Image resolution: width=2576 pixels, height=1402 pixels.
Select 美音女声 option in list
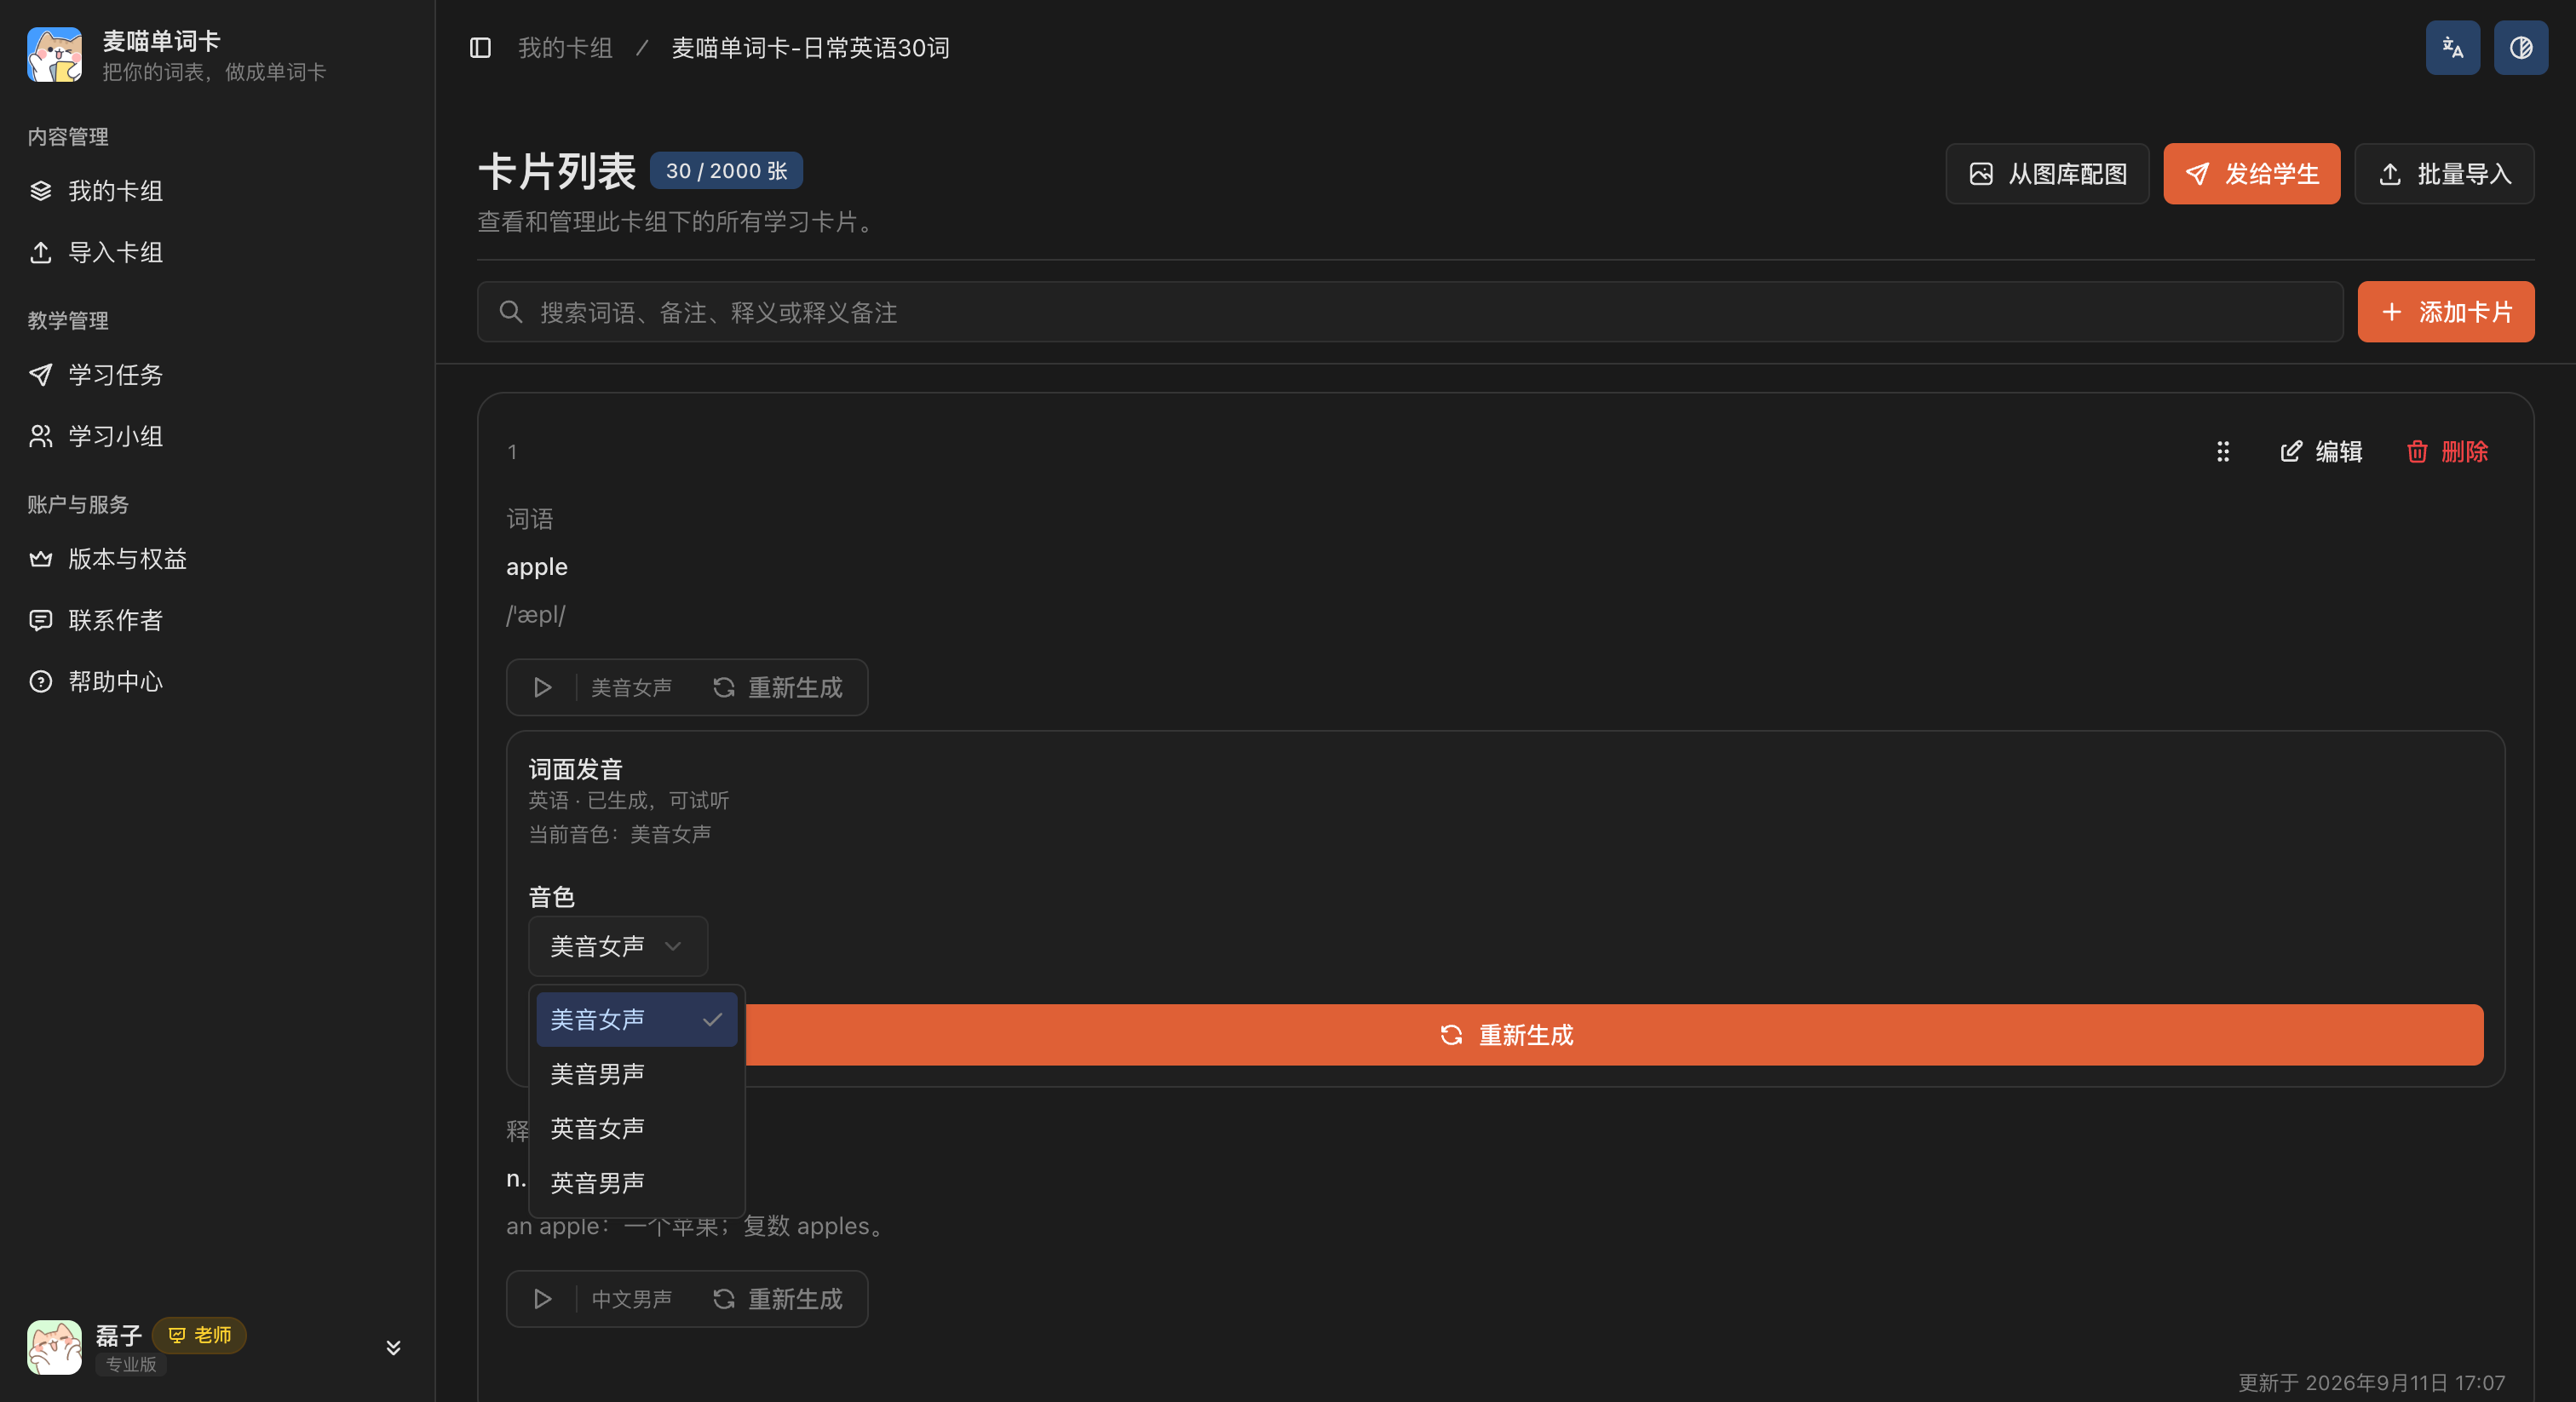pos(636,1019)
